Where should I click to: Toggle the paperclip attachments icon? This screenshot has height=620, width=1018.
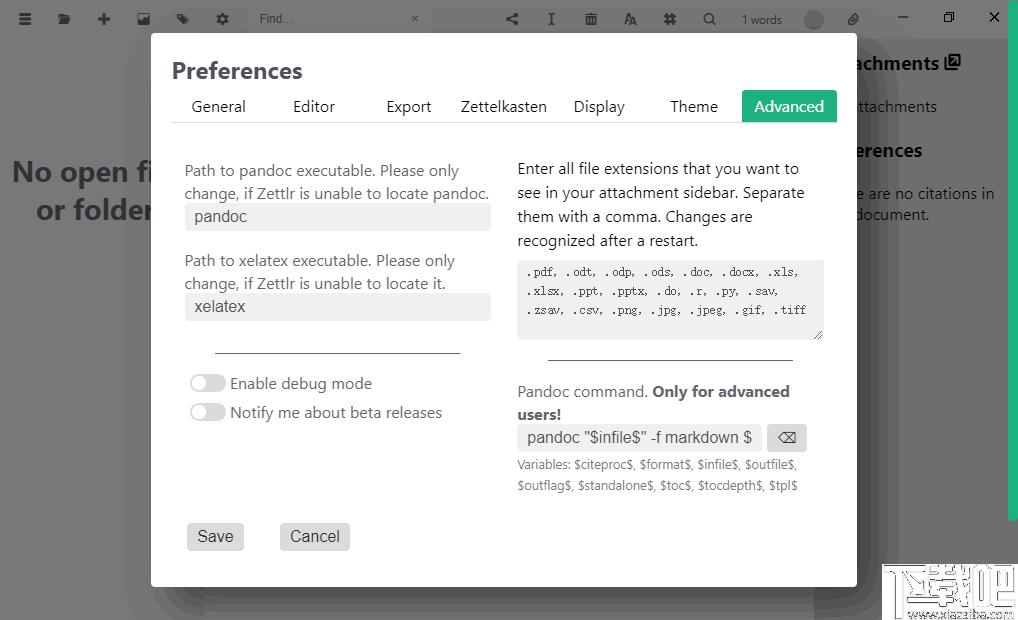853,19
